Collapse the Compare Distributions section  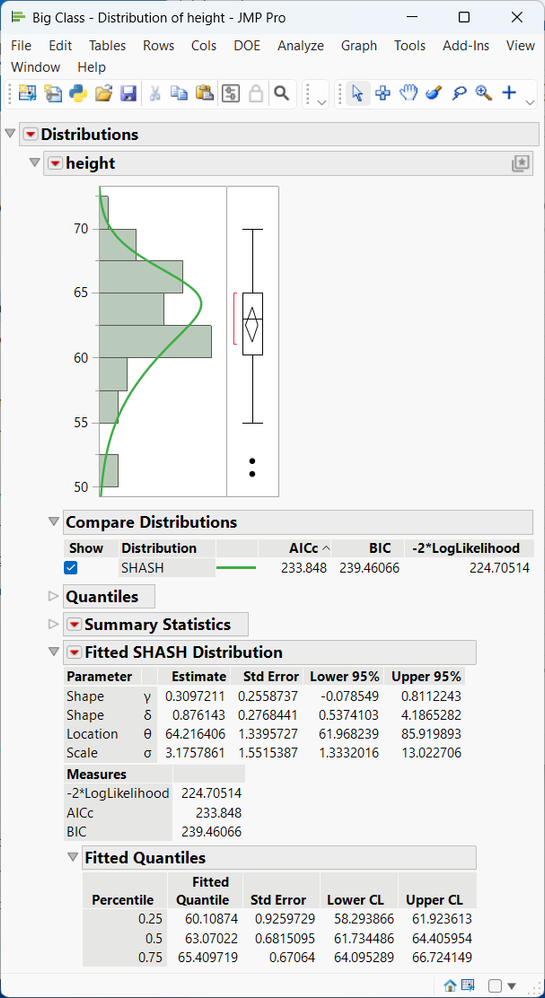(x=53, y=522)
